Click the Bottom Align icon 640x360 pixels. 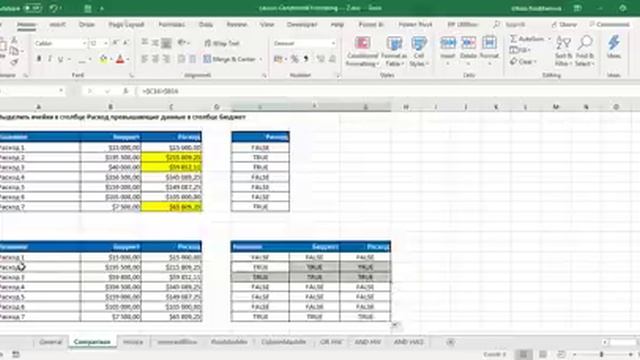click(x=166, y=43)
